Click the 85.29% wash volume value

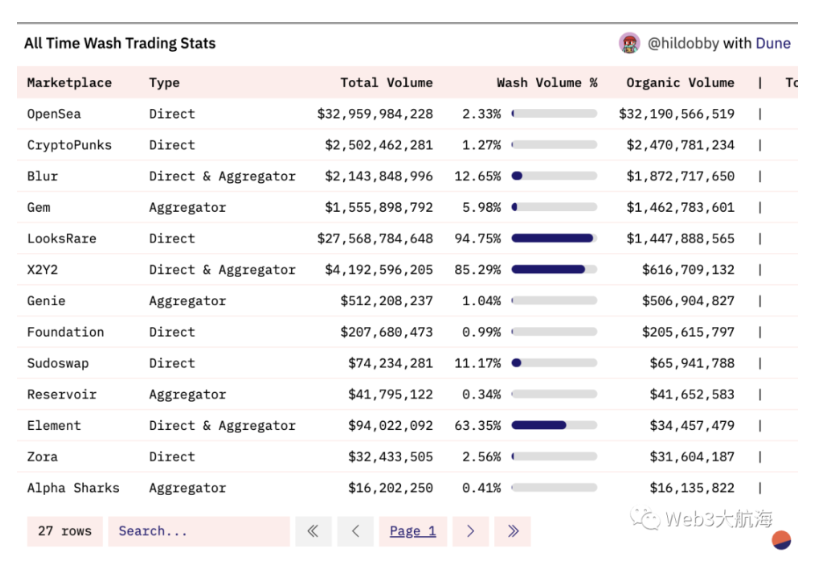point(478,269)
